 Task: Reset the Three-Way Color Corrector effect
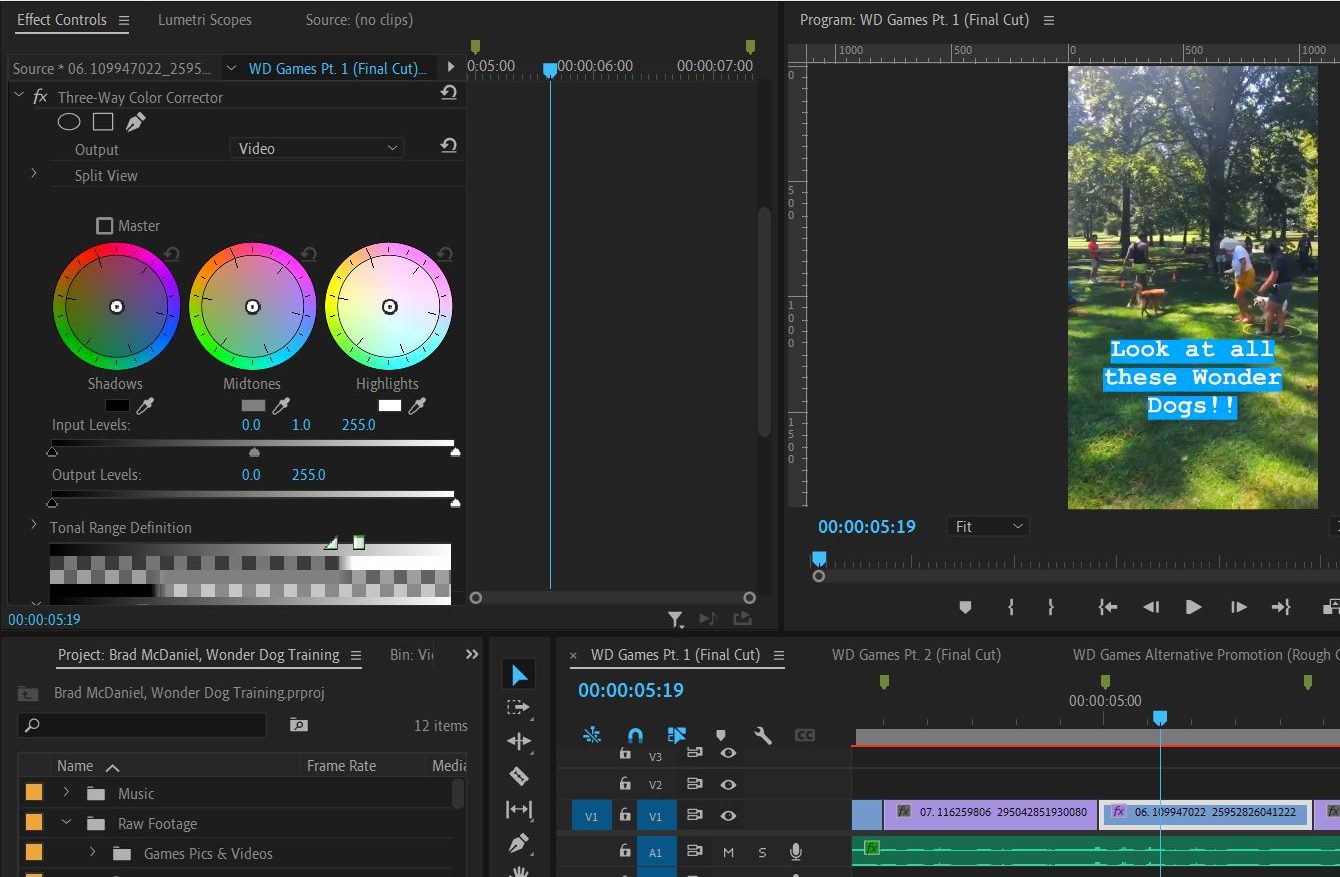[x=448, y=93]
